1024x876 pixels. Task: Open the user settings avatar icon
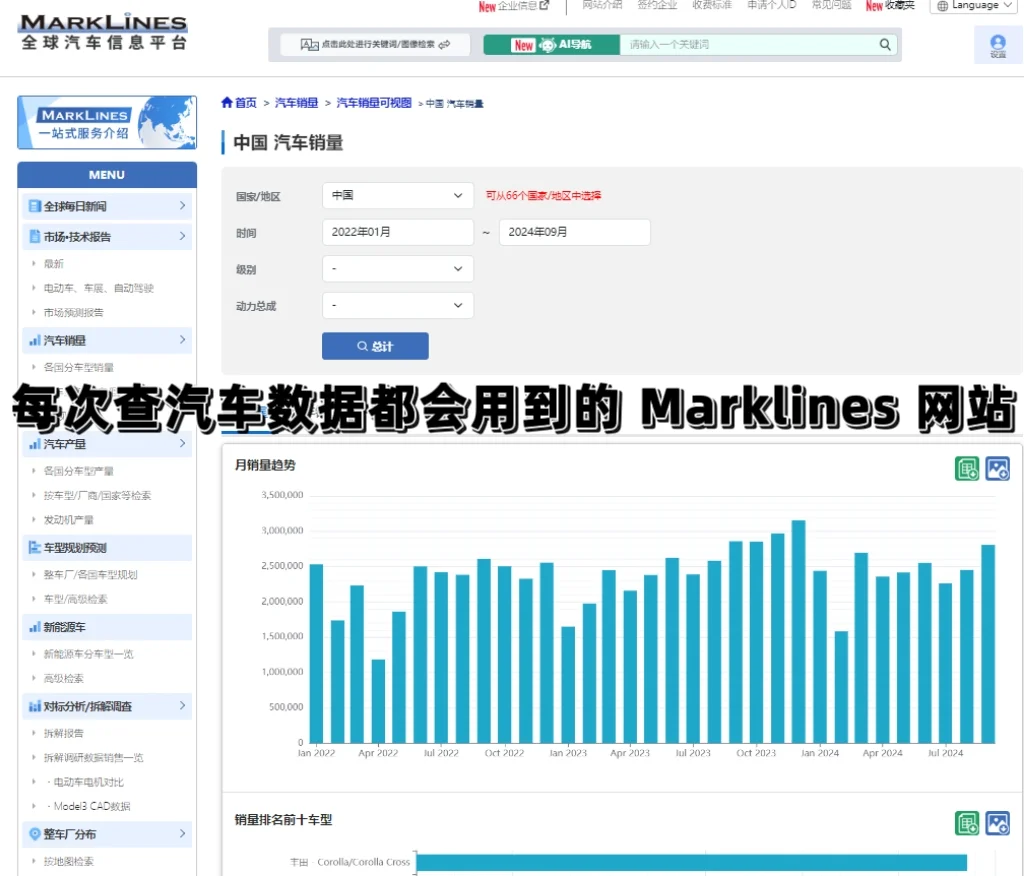click(998, 45)
